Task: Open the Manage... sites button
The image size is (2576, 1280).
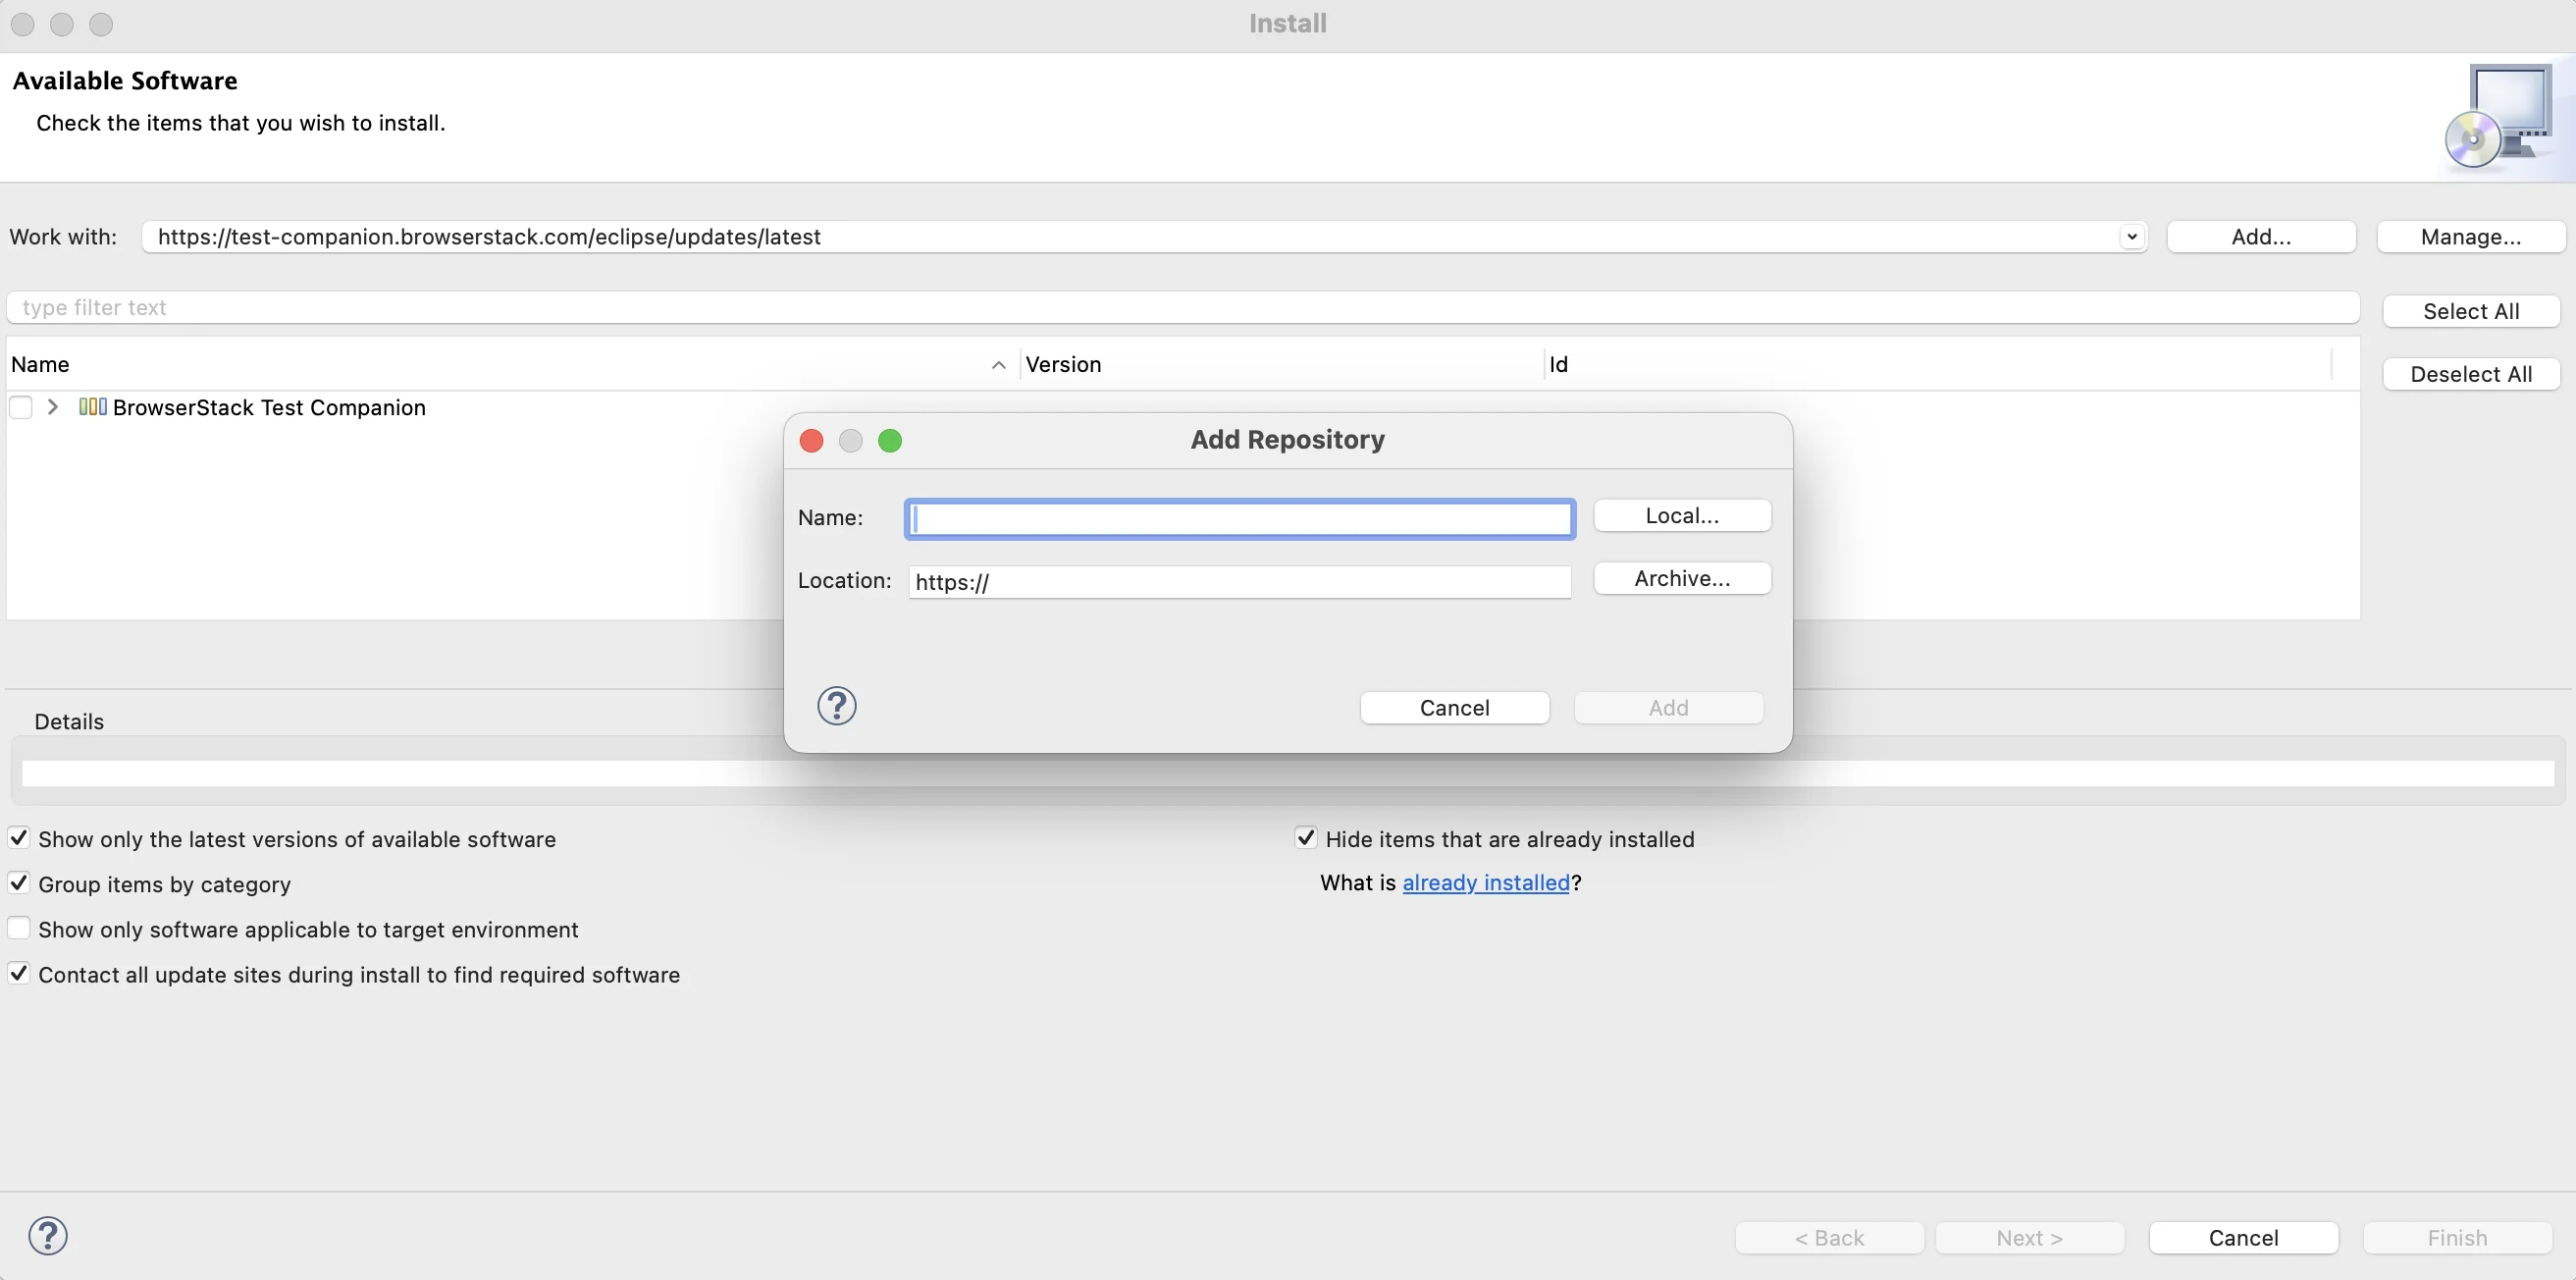Action: click(x=2470, y=237)
